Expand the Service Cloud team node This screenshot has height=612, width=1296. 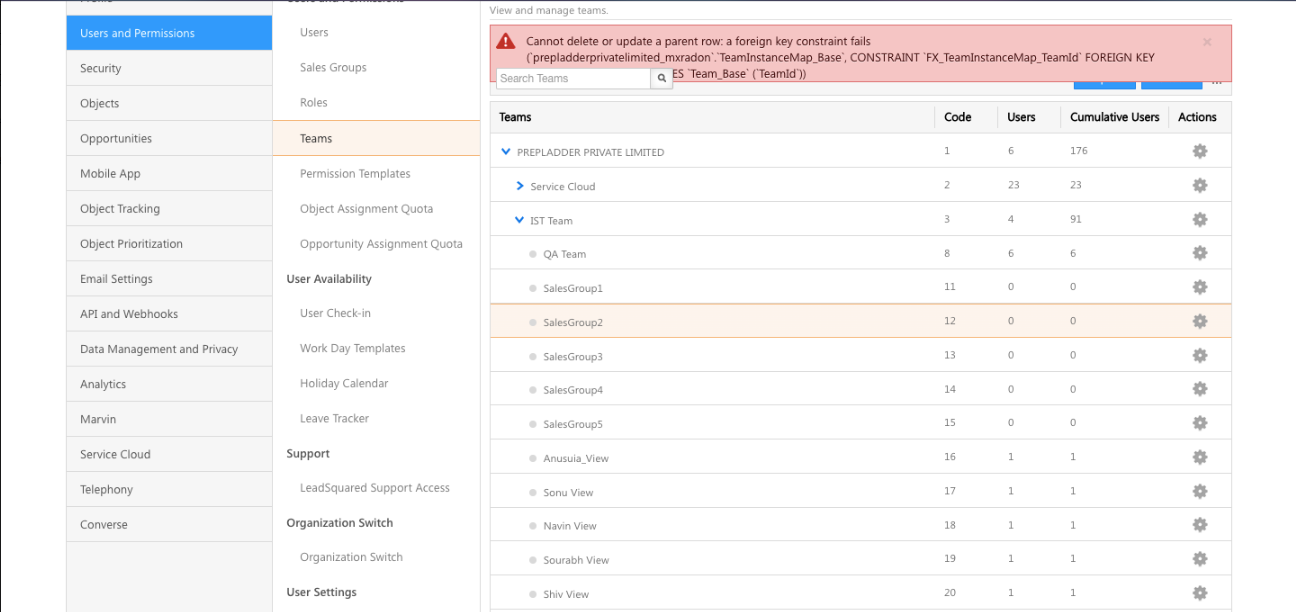coord(520,186)
